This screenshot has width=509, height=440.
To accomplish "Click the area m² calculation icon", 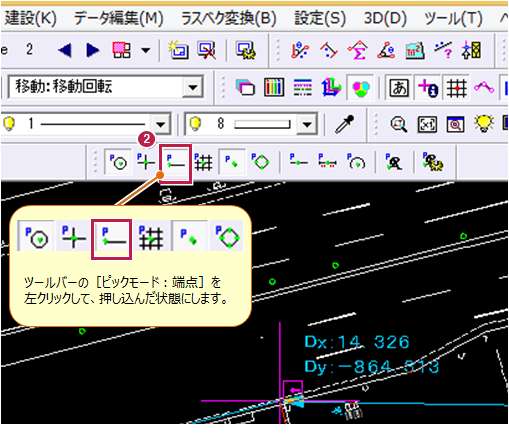I will (415, 51).
